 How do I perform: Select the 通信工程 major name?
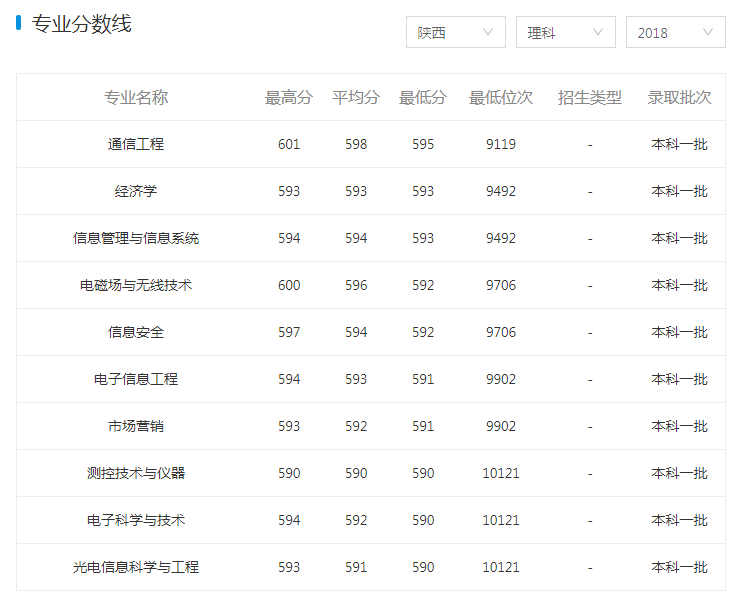tap(136, 144)
